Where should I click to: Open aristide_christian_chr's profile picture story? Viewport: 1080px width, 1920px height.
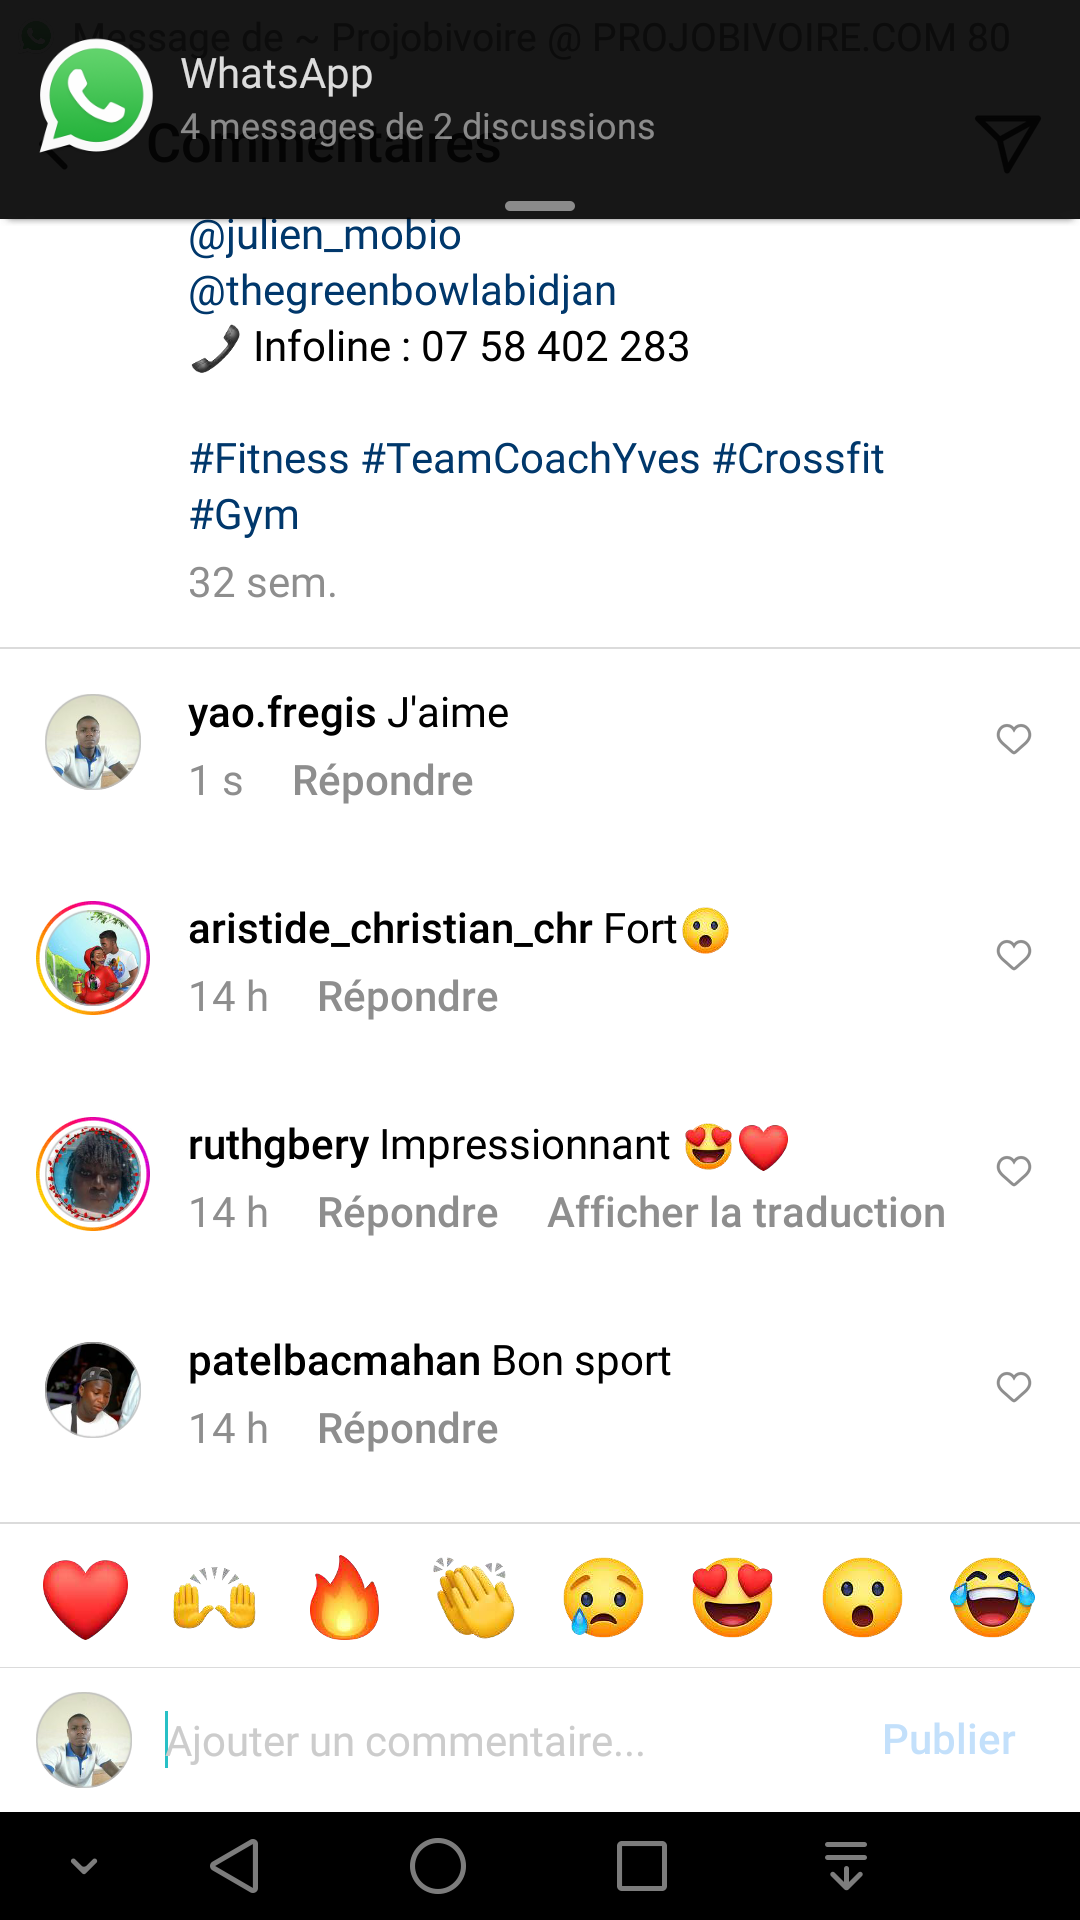pos(93,958)
